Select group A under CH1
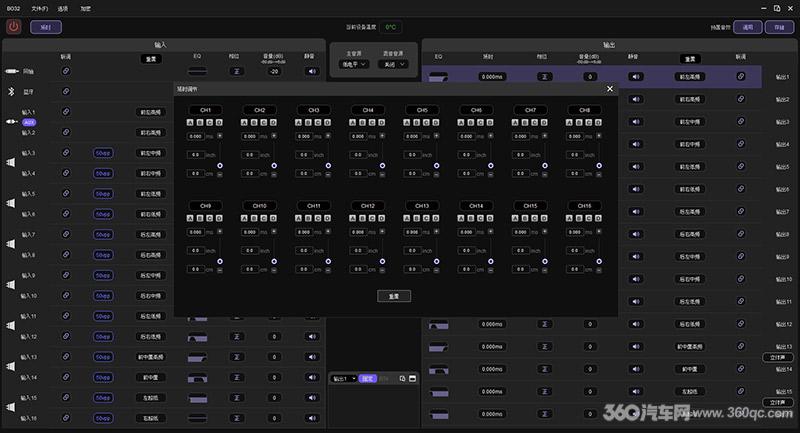 (x=190, y=122)
